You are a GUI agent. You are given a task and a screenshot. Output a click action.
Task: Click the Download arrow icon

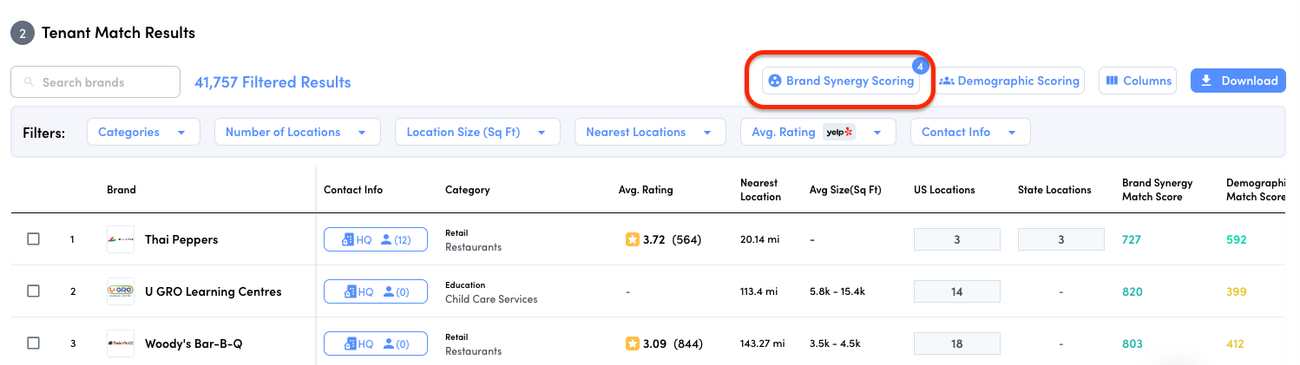[x=1206, y=81]
